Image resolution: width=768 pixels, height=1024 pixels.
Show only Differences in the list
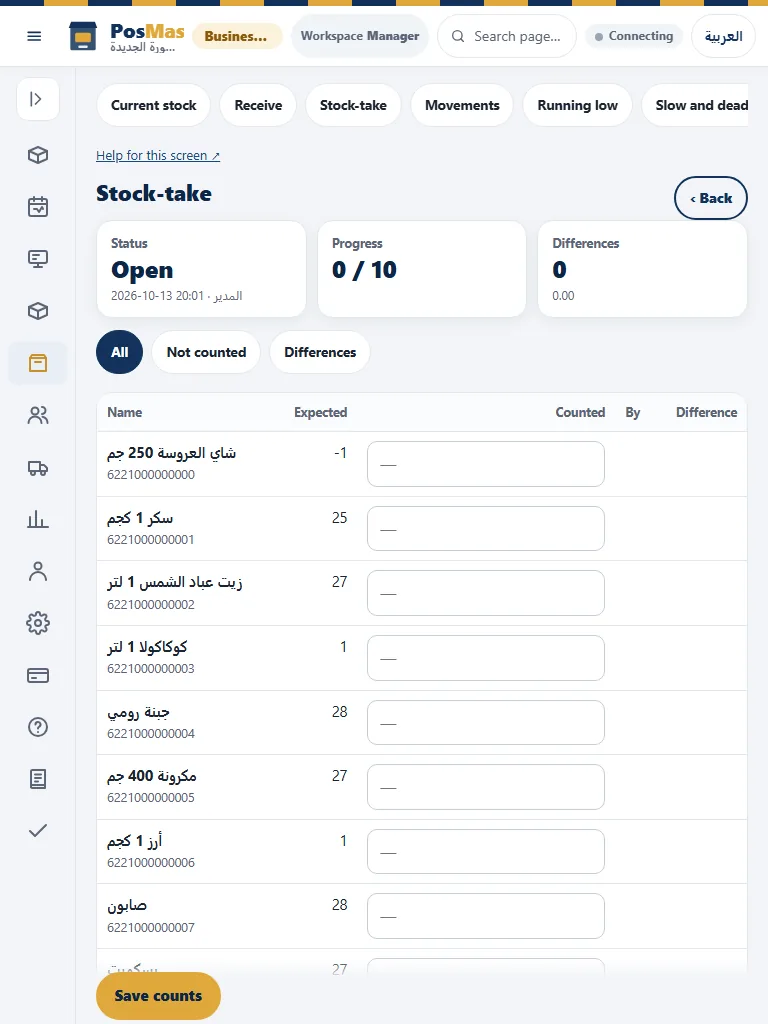tap(320, 352)
